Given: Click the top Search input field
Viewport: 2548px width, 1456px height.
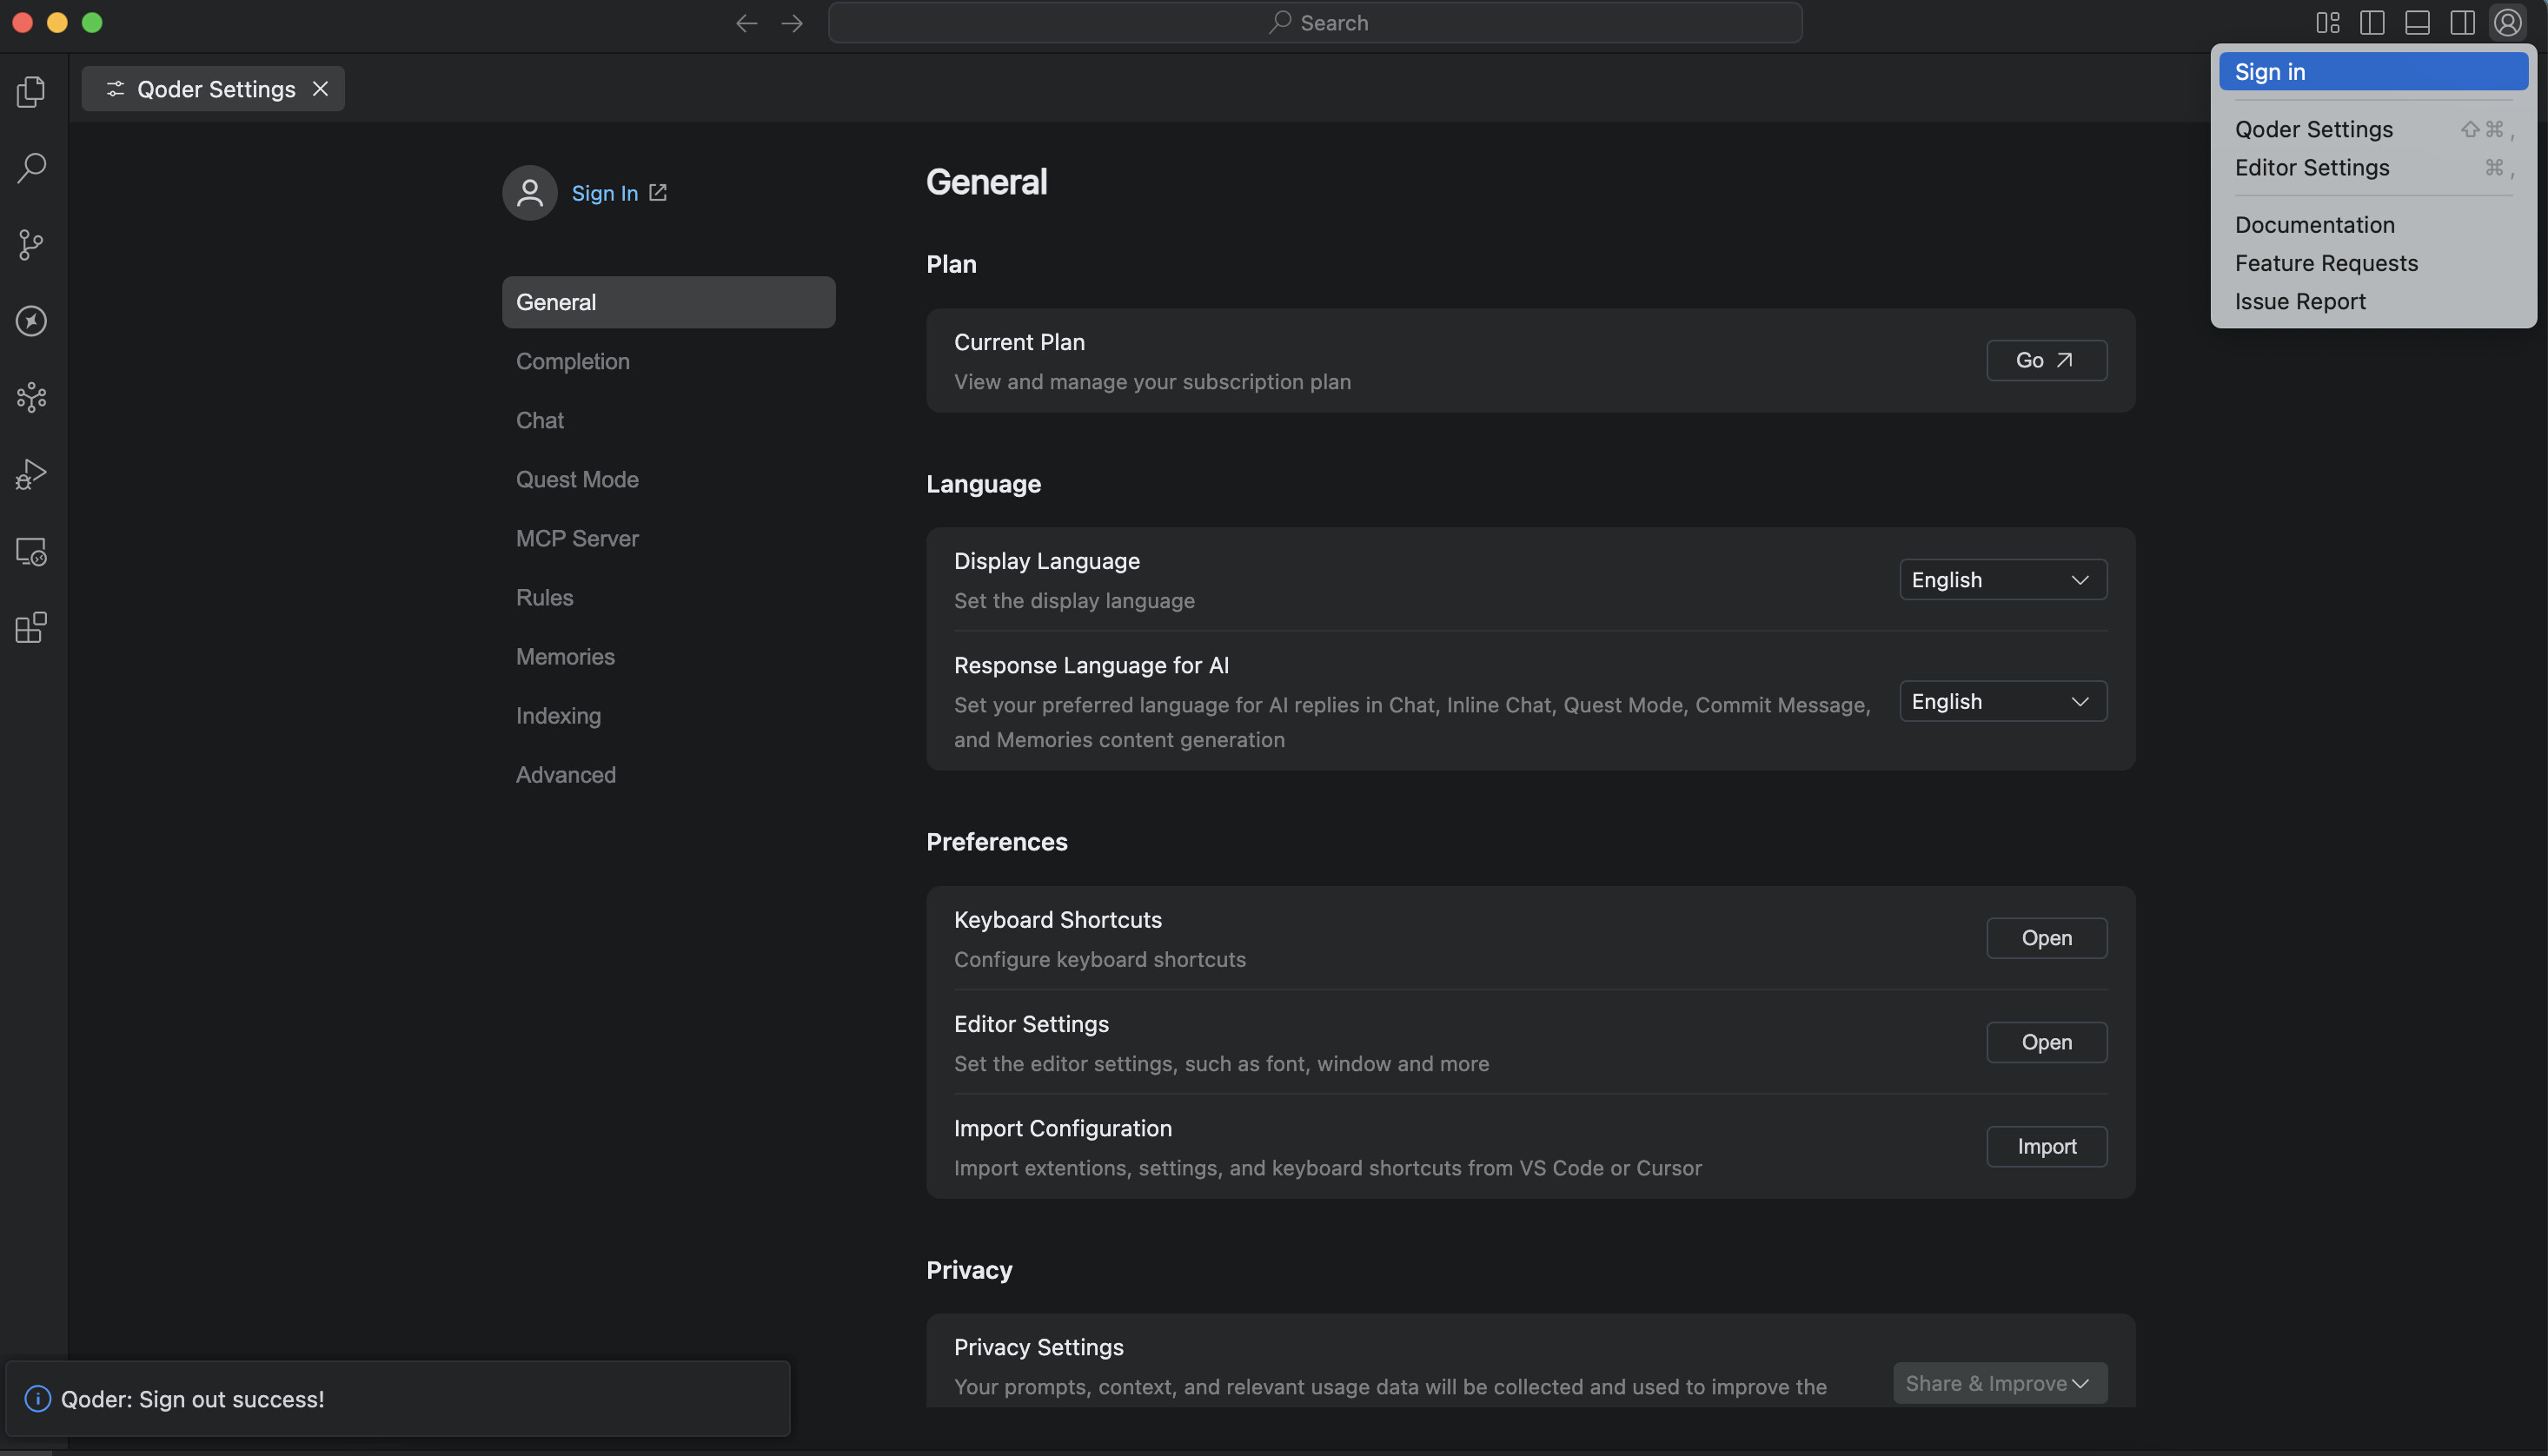Looking at the screenshot, I should (1315, 22).
